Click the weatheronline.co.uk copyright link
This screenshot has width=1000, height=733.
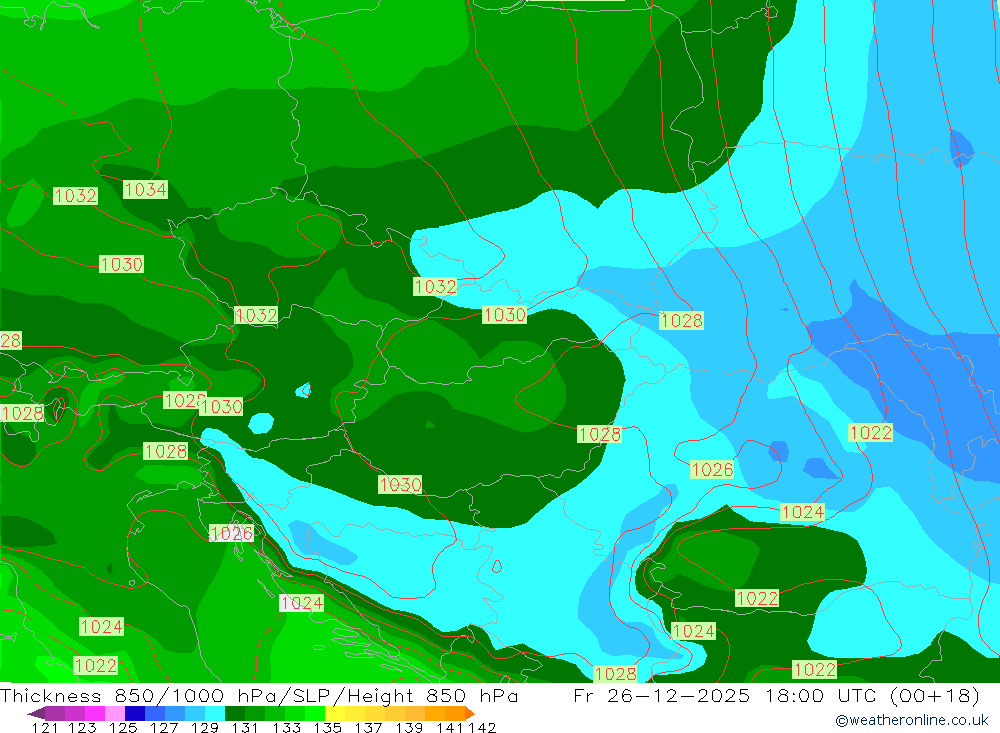click(912, 720)
